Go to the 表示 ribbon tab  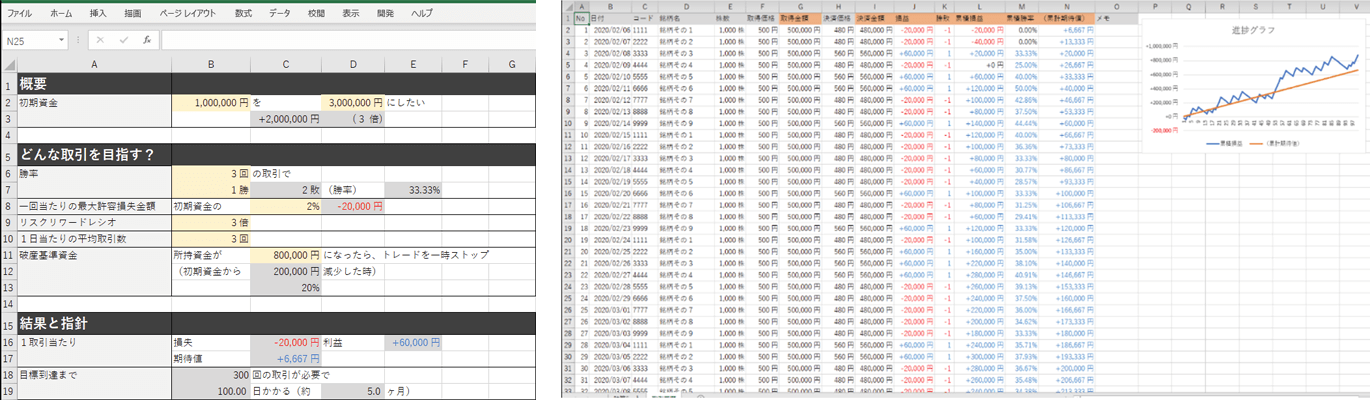click(350, 14)
